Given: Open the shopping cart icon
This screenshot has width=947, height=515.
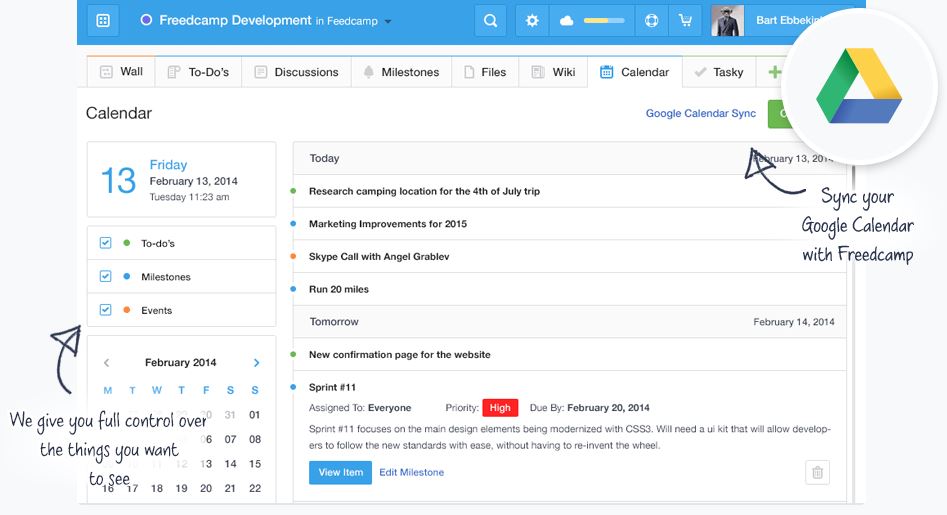Looking at the screenshot, I should tap(685, 21).
